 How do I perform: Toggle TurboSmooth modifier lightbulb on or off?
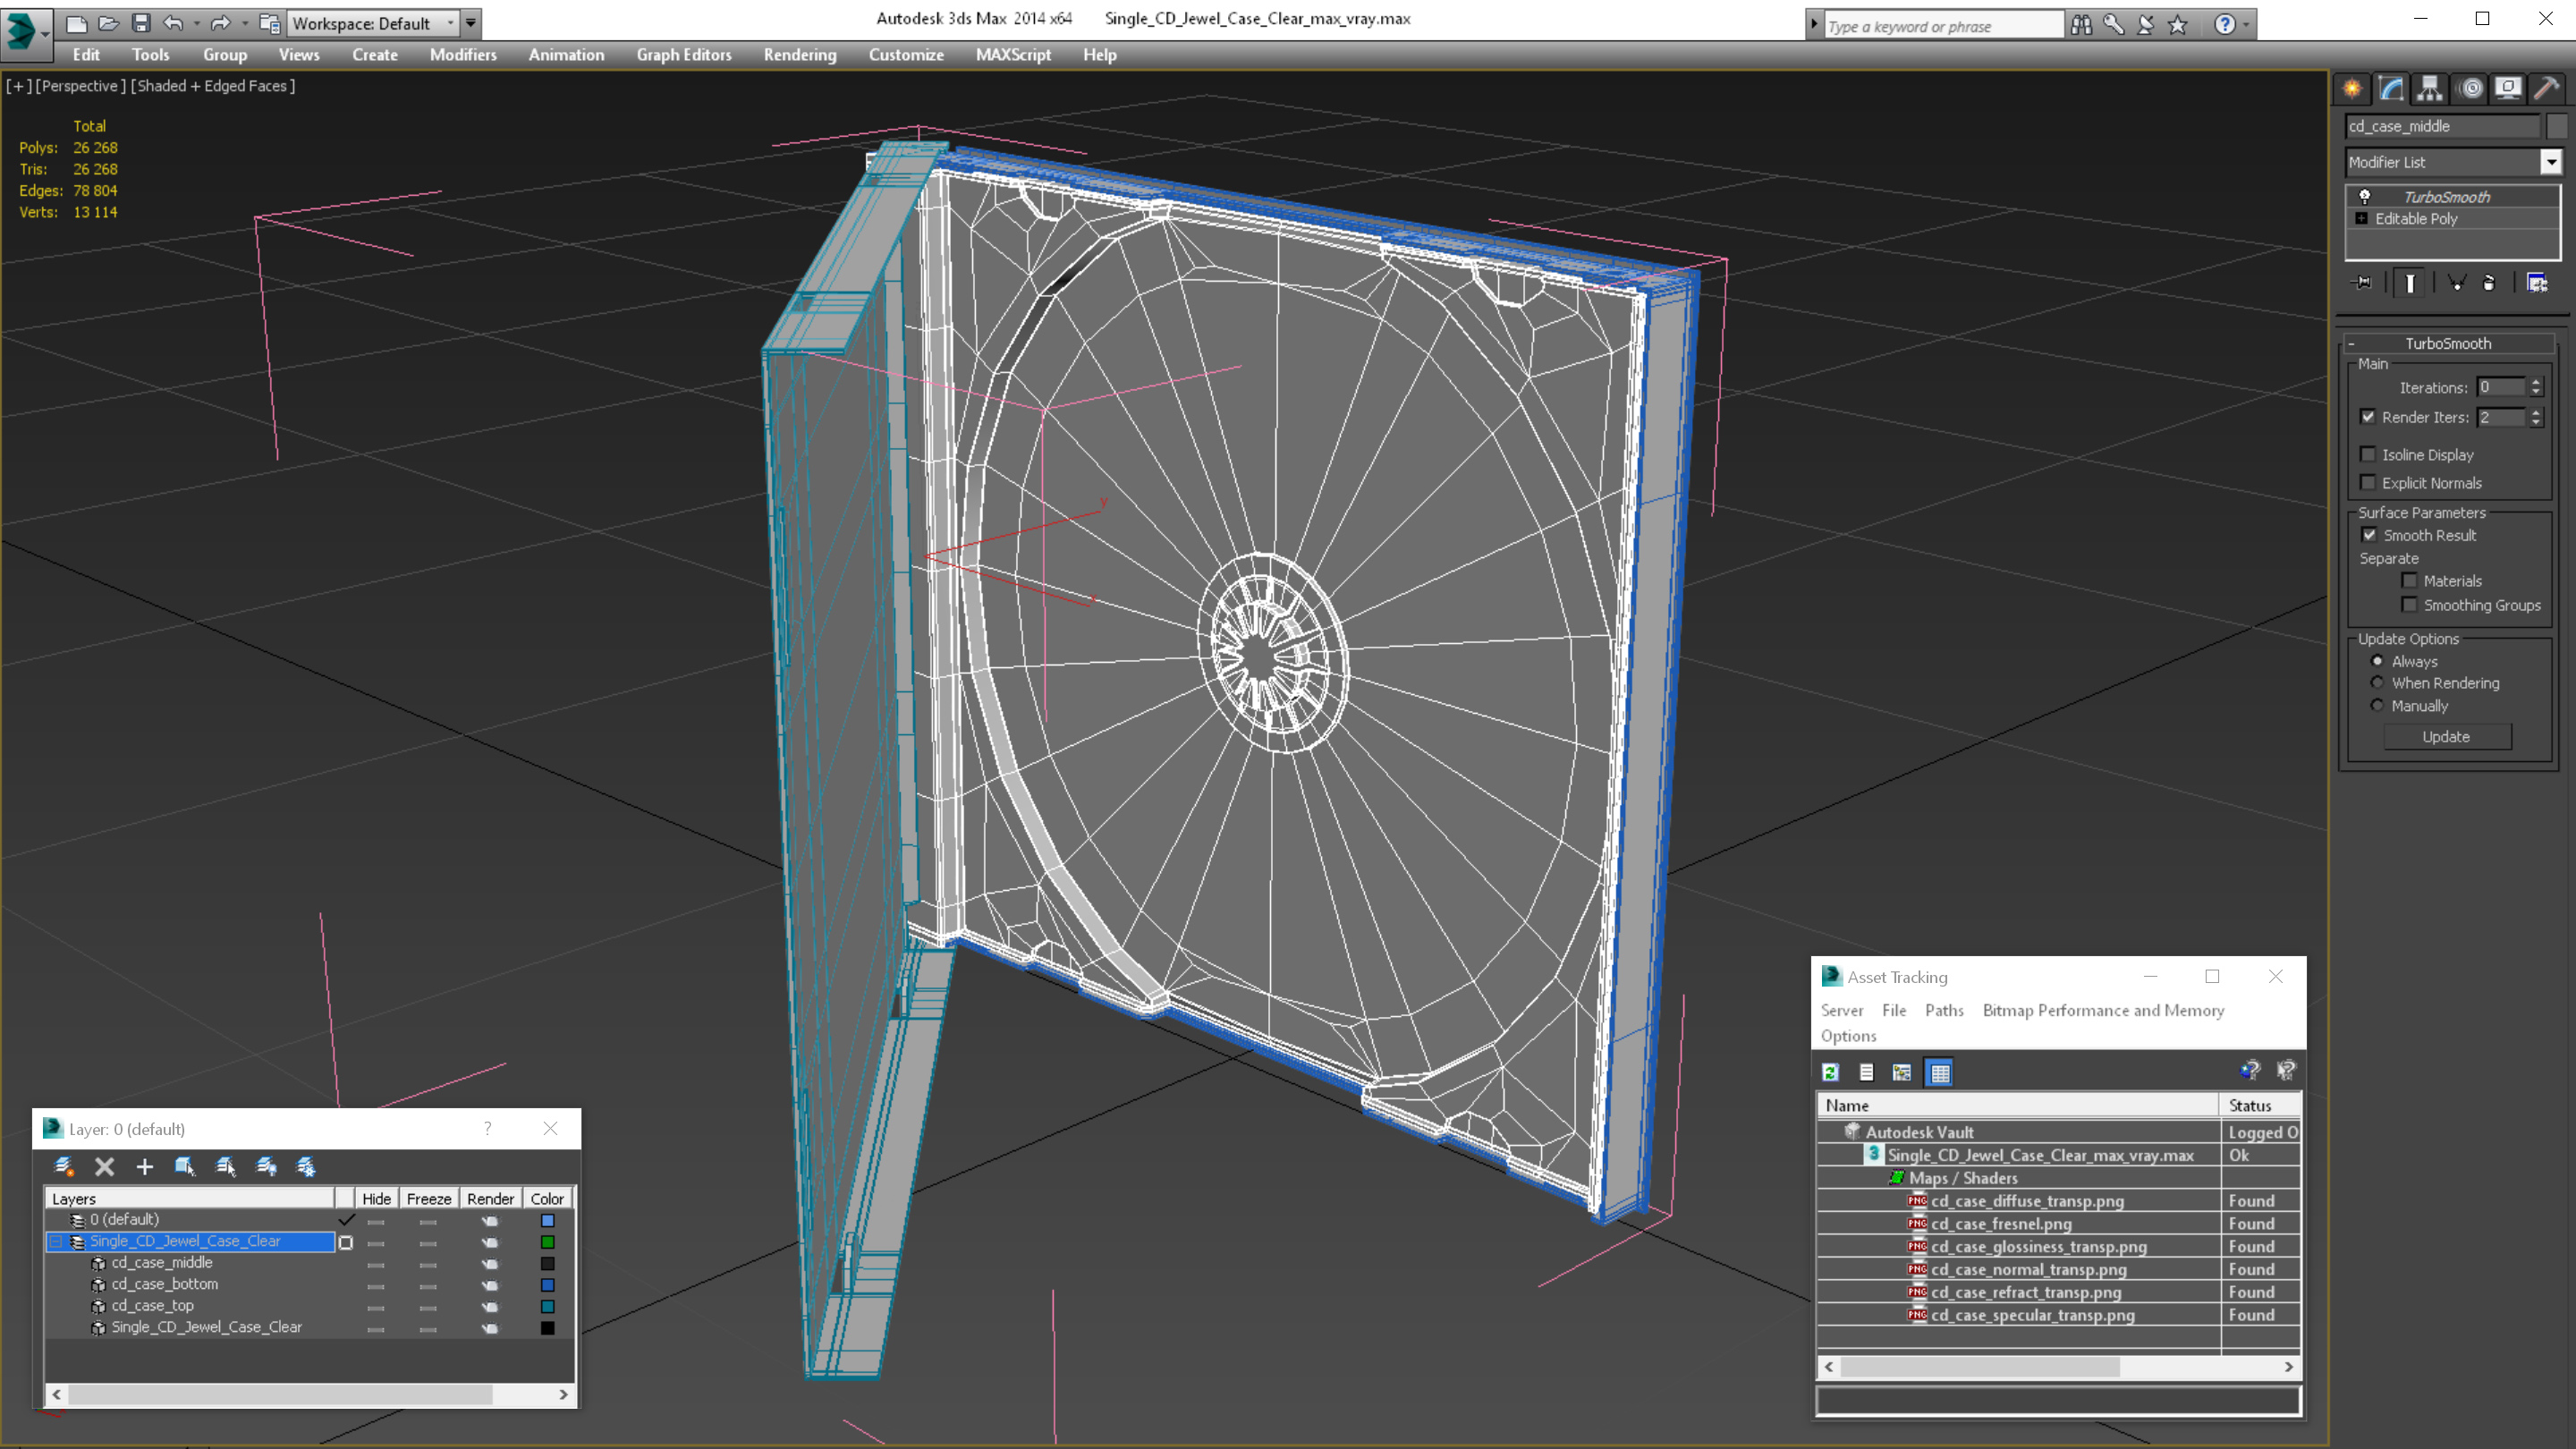pos(2364,197)
